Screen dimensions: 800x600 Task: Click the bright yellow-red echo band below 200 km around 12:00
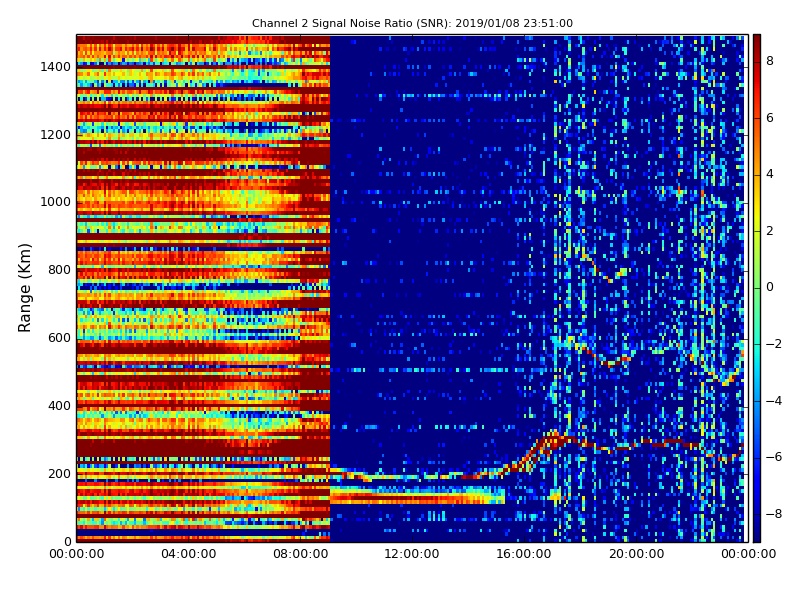tap(417, 495)
